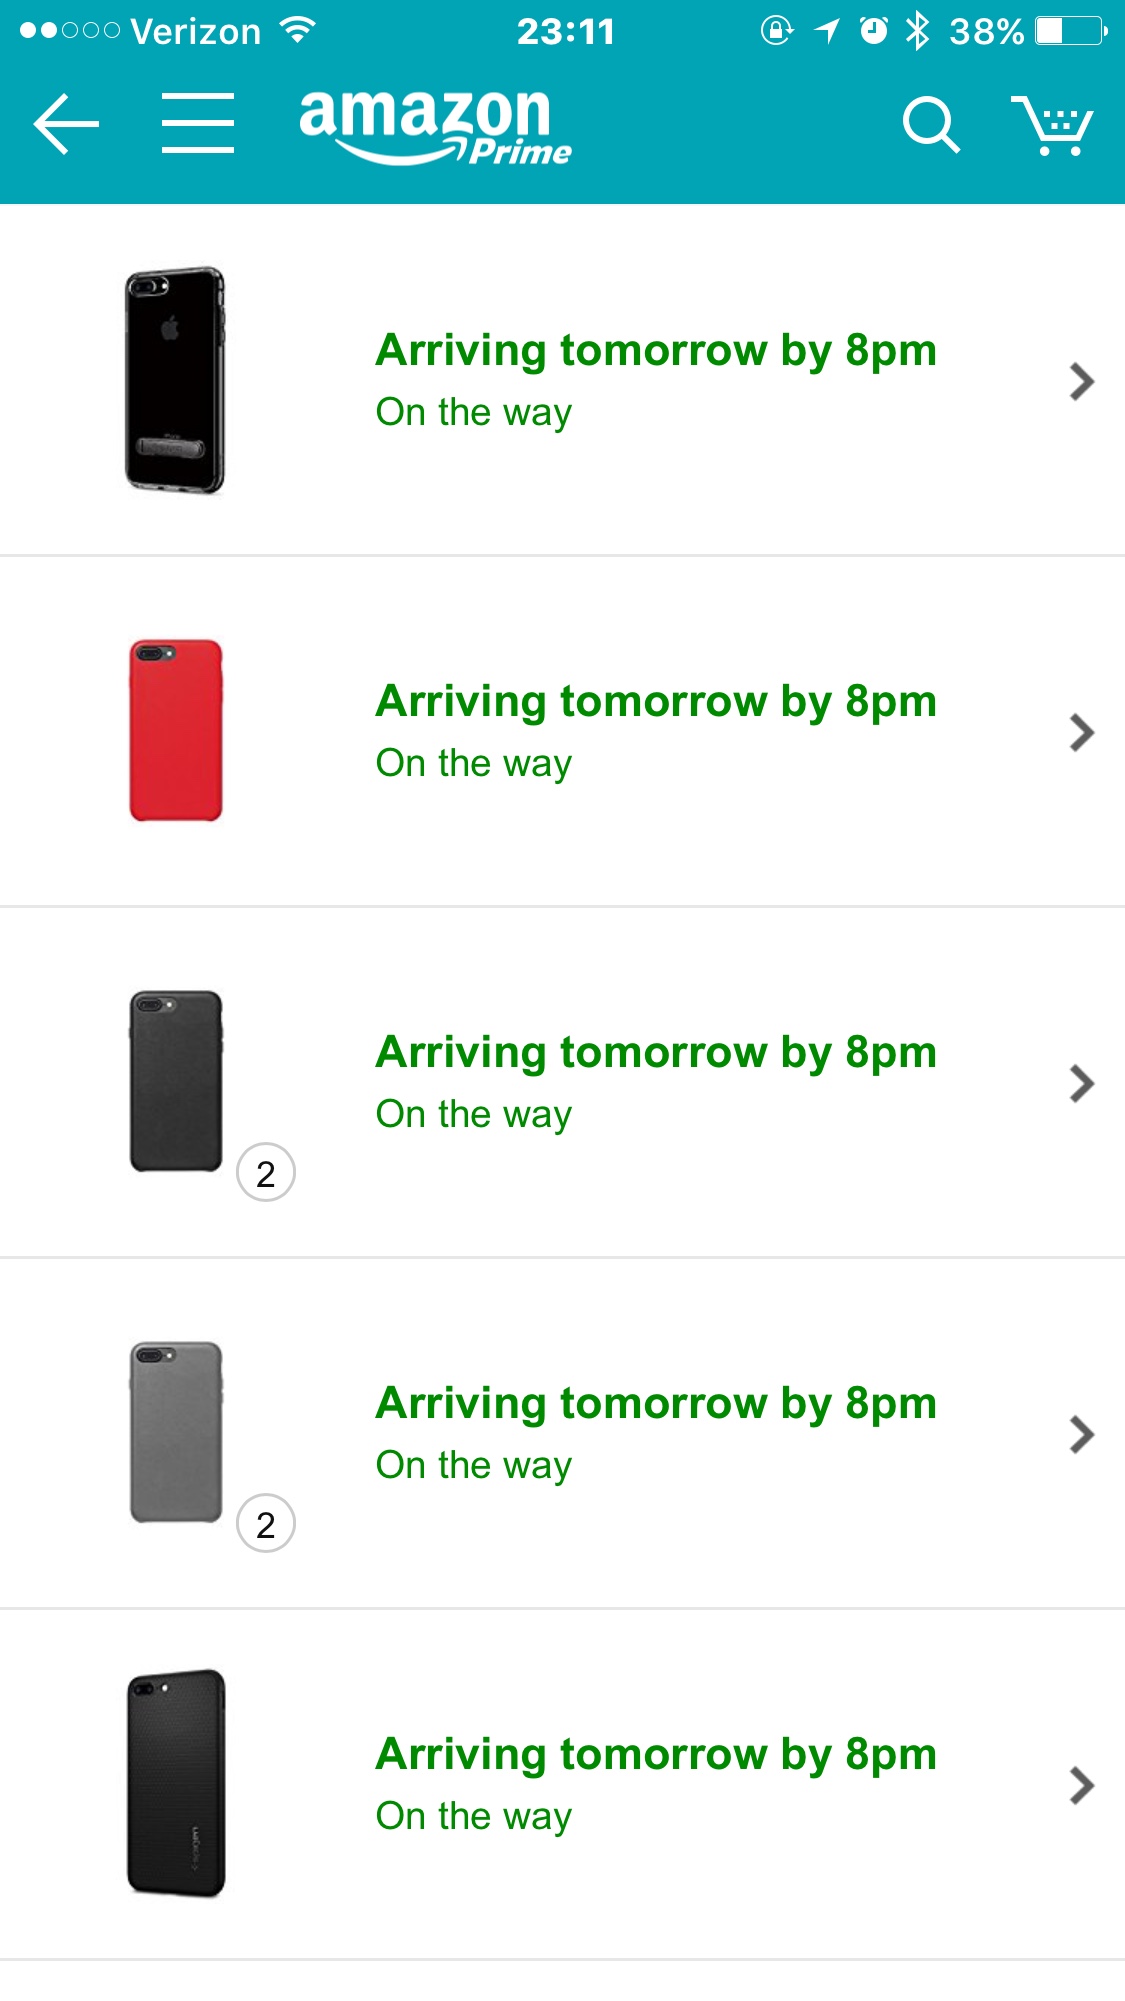Select the red case thumbnail
Viewport: 1125px width, 2001px height.
(176, 731)
